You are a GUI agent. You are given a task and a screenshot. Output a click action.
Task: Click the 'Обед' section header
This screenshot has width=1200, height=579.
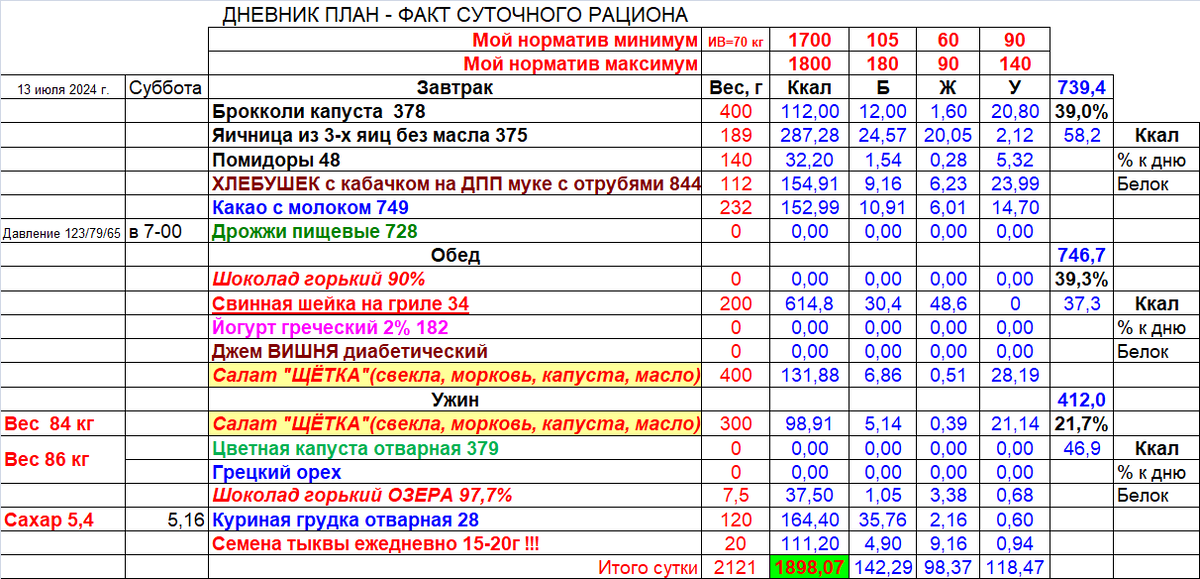[x=455, y=255]
